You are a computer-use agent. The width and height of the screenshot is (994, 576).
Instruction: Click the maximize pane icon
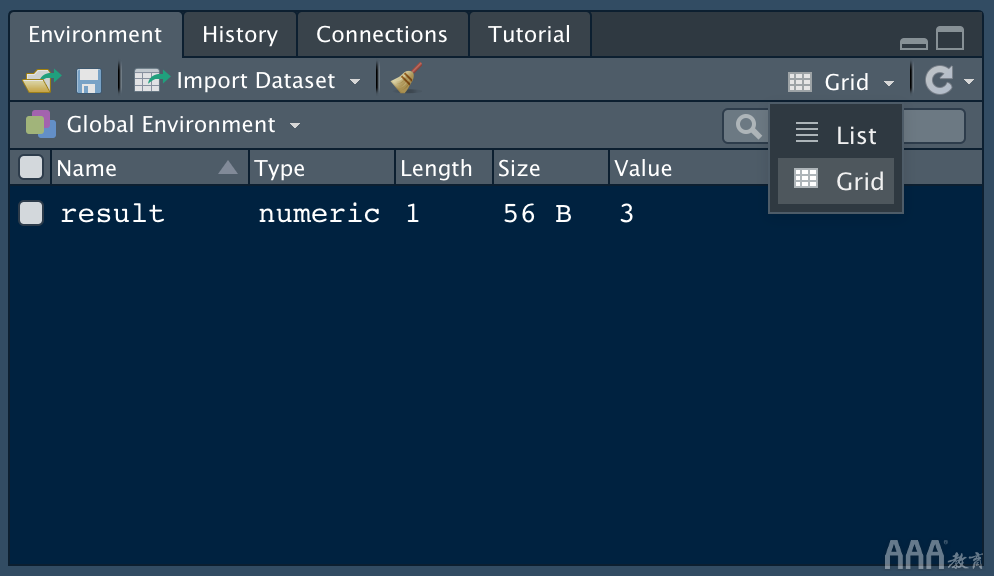click(950, 39)
